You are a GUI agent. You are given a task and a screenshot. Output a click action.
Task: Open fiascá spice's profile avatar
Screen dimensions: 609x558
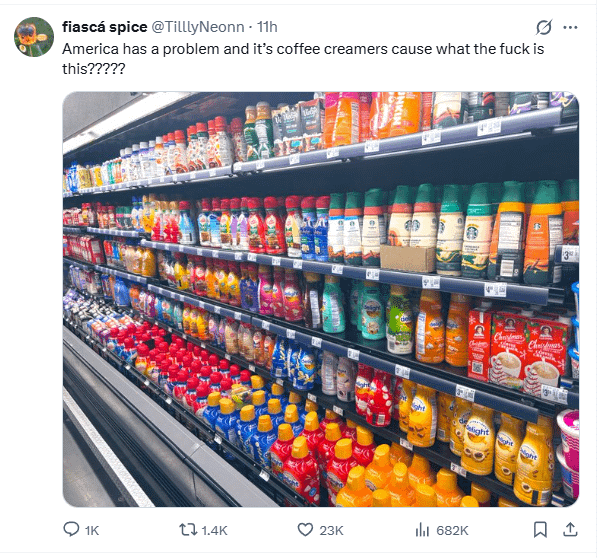(34, 37)
